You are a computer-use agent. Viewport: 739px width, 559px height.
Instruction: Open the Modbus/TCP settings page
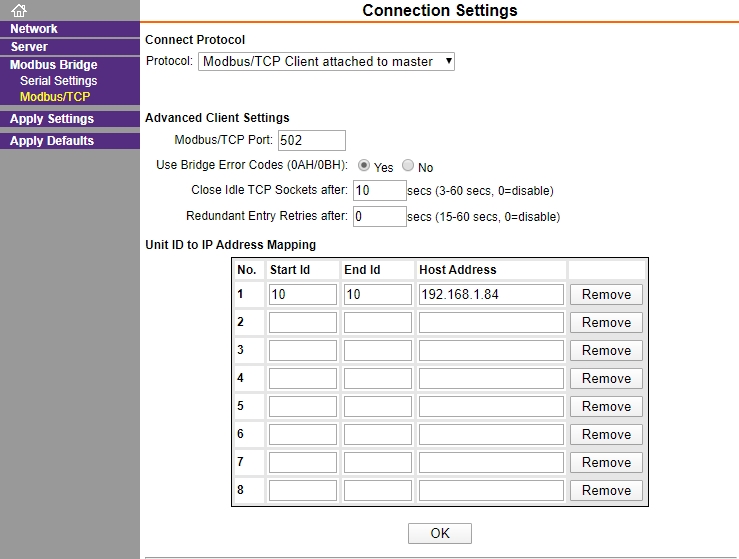pos(55,97)
